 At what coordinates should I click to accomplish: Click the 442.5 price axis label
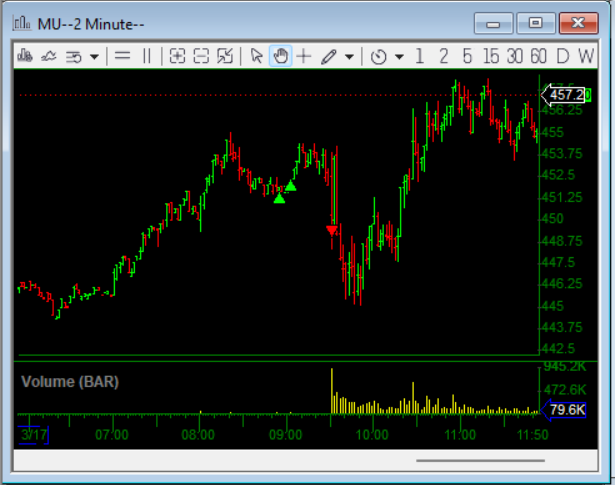558,349
